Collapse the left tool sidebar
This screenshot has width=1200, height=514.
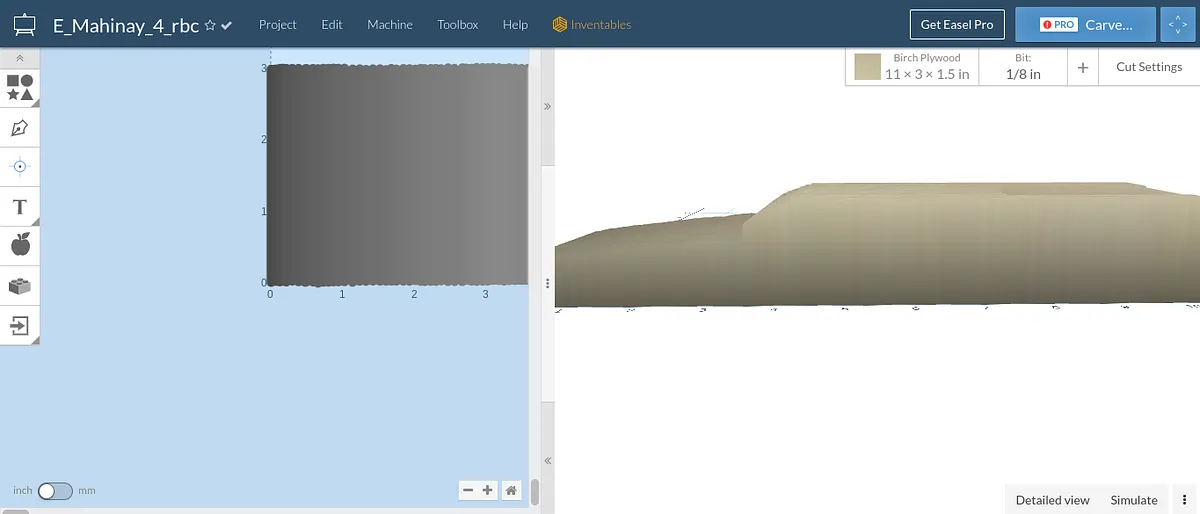(x=20, y=59)
